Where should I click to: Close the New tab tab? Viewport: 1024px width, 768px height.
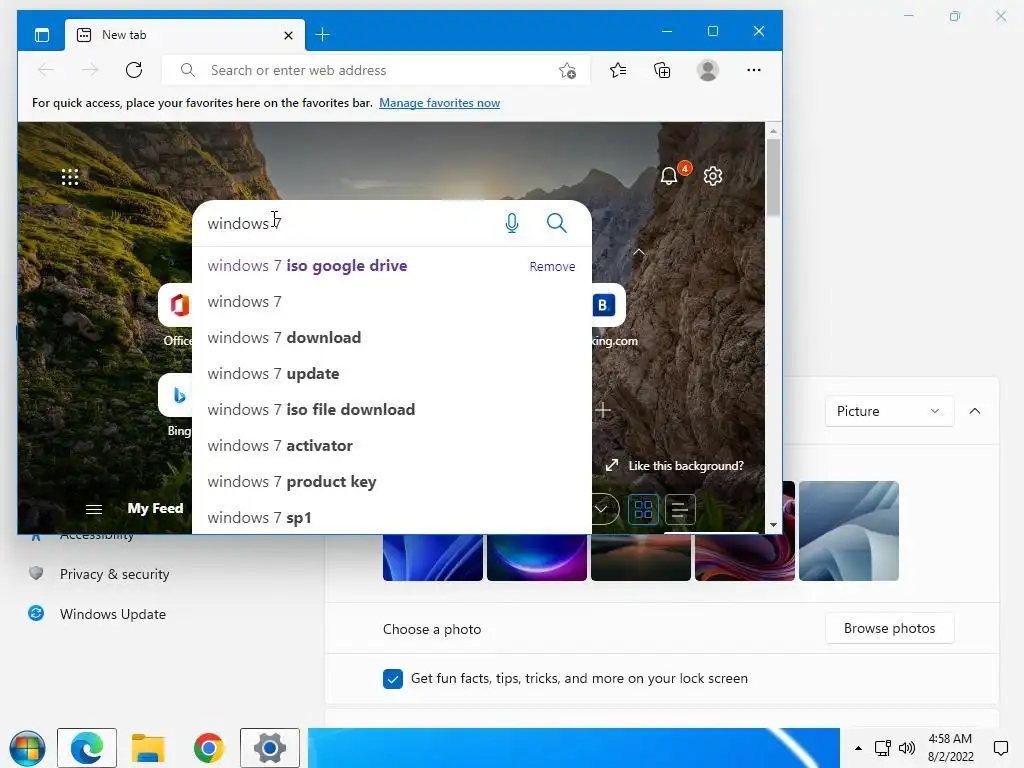click(x=288, y=35)
